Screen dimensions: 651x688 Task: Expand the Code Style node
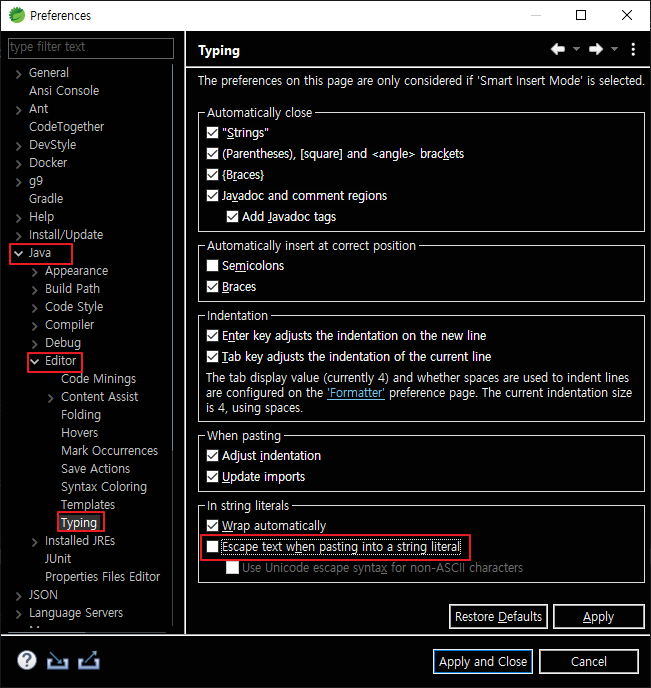(x=35, y=308)
